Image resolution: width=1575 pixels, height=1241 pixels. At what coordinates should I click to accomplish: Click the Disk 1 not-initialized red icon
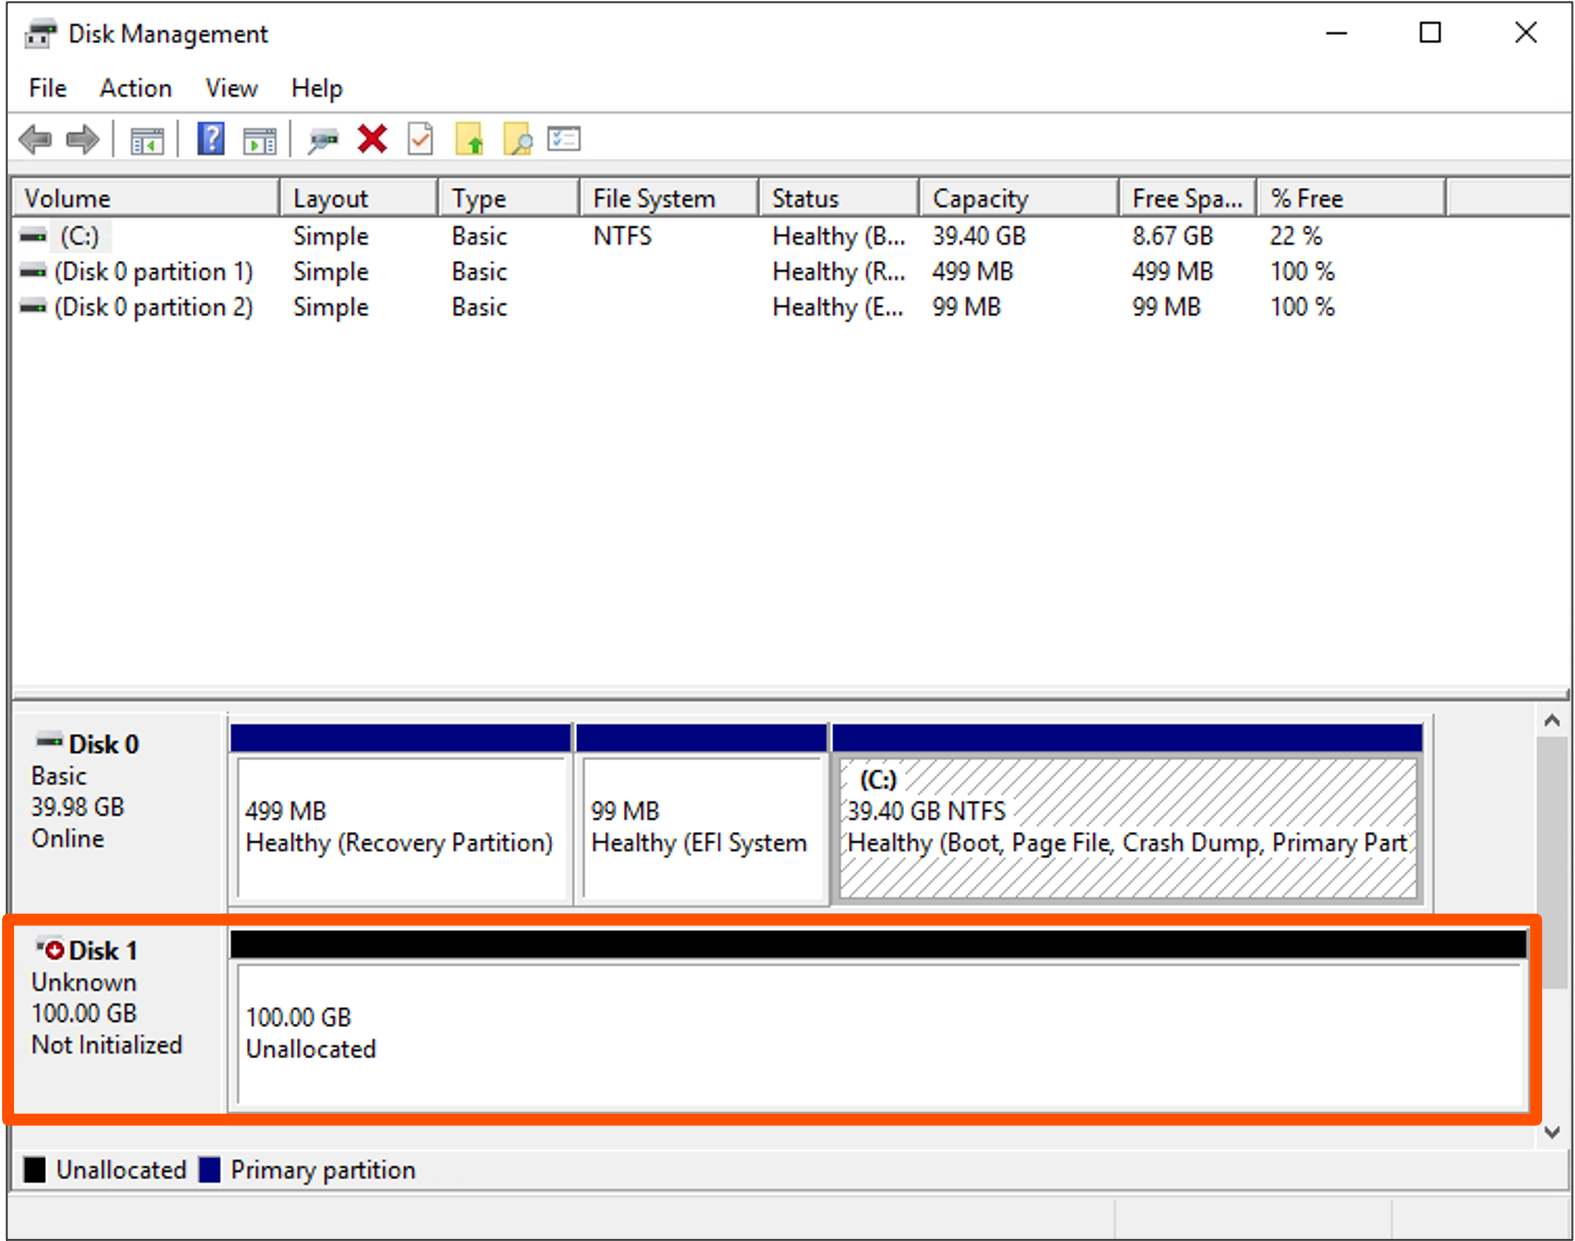pos(50,948)
